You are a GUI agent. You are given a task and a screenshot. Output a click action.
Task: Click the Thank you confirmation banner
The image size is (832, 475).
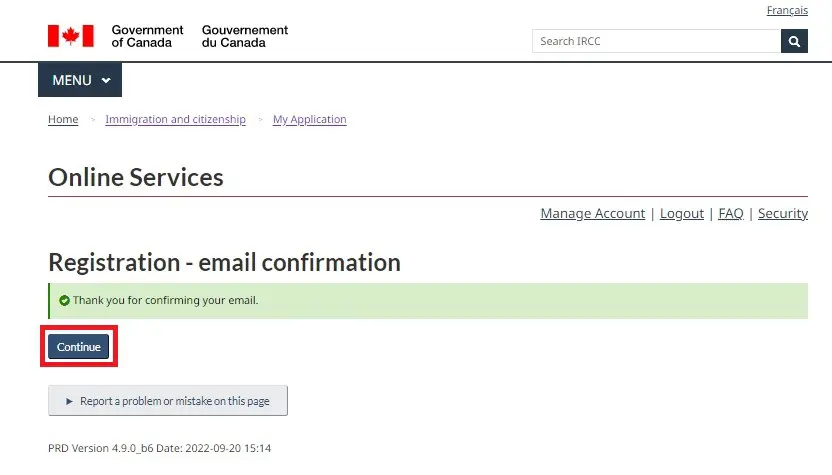point(428,301)
